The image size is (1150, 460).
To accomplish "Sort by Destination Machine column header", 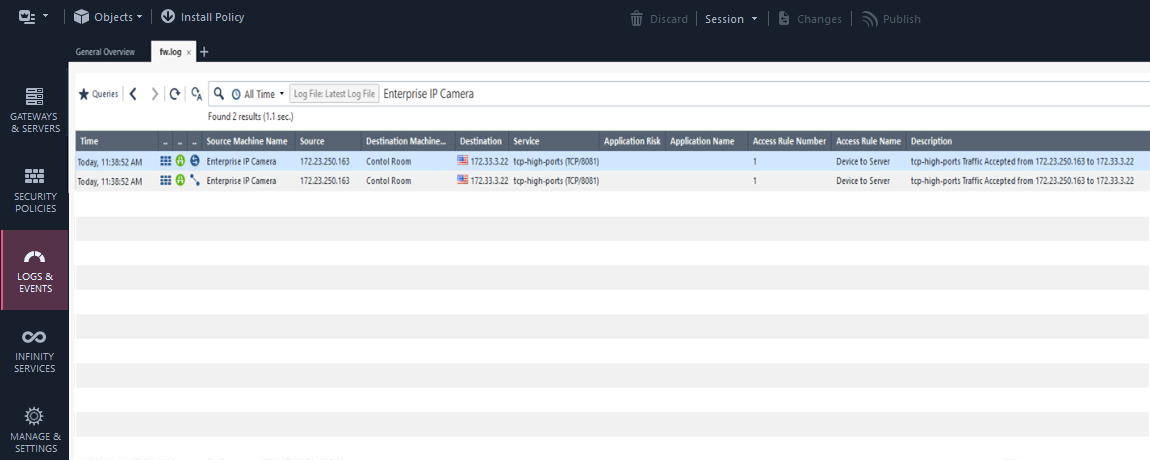I will pos(409,141).
